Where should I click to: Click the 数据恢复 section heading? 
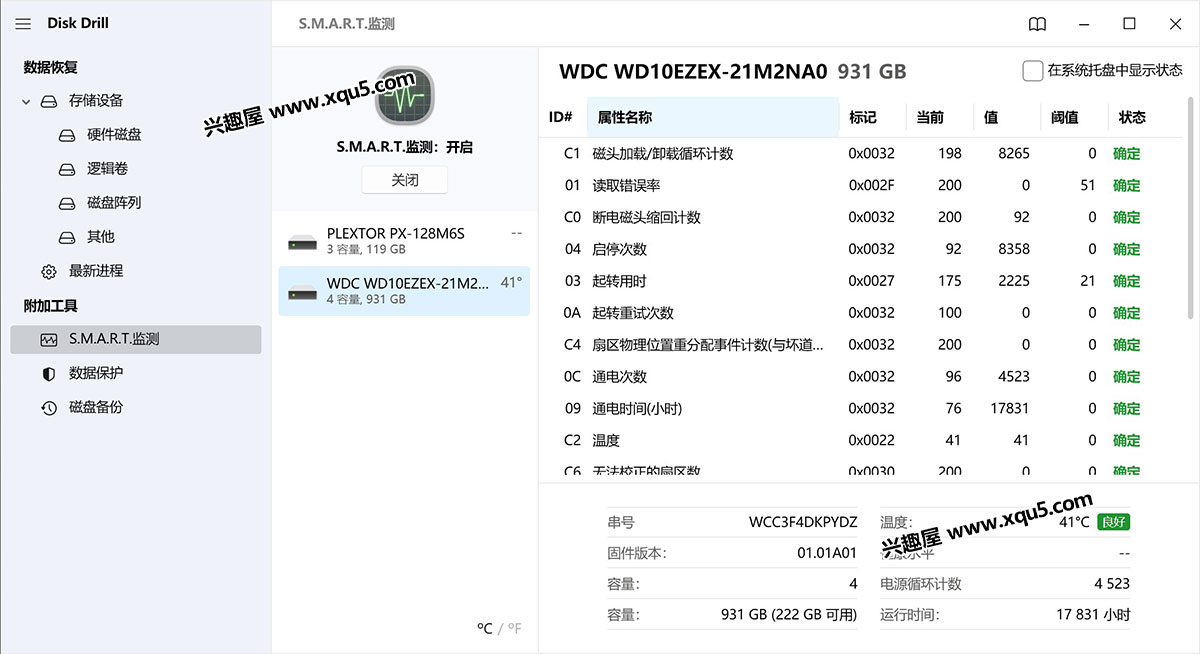point(50,68)
